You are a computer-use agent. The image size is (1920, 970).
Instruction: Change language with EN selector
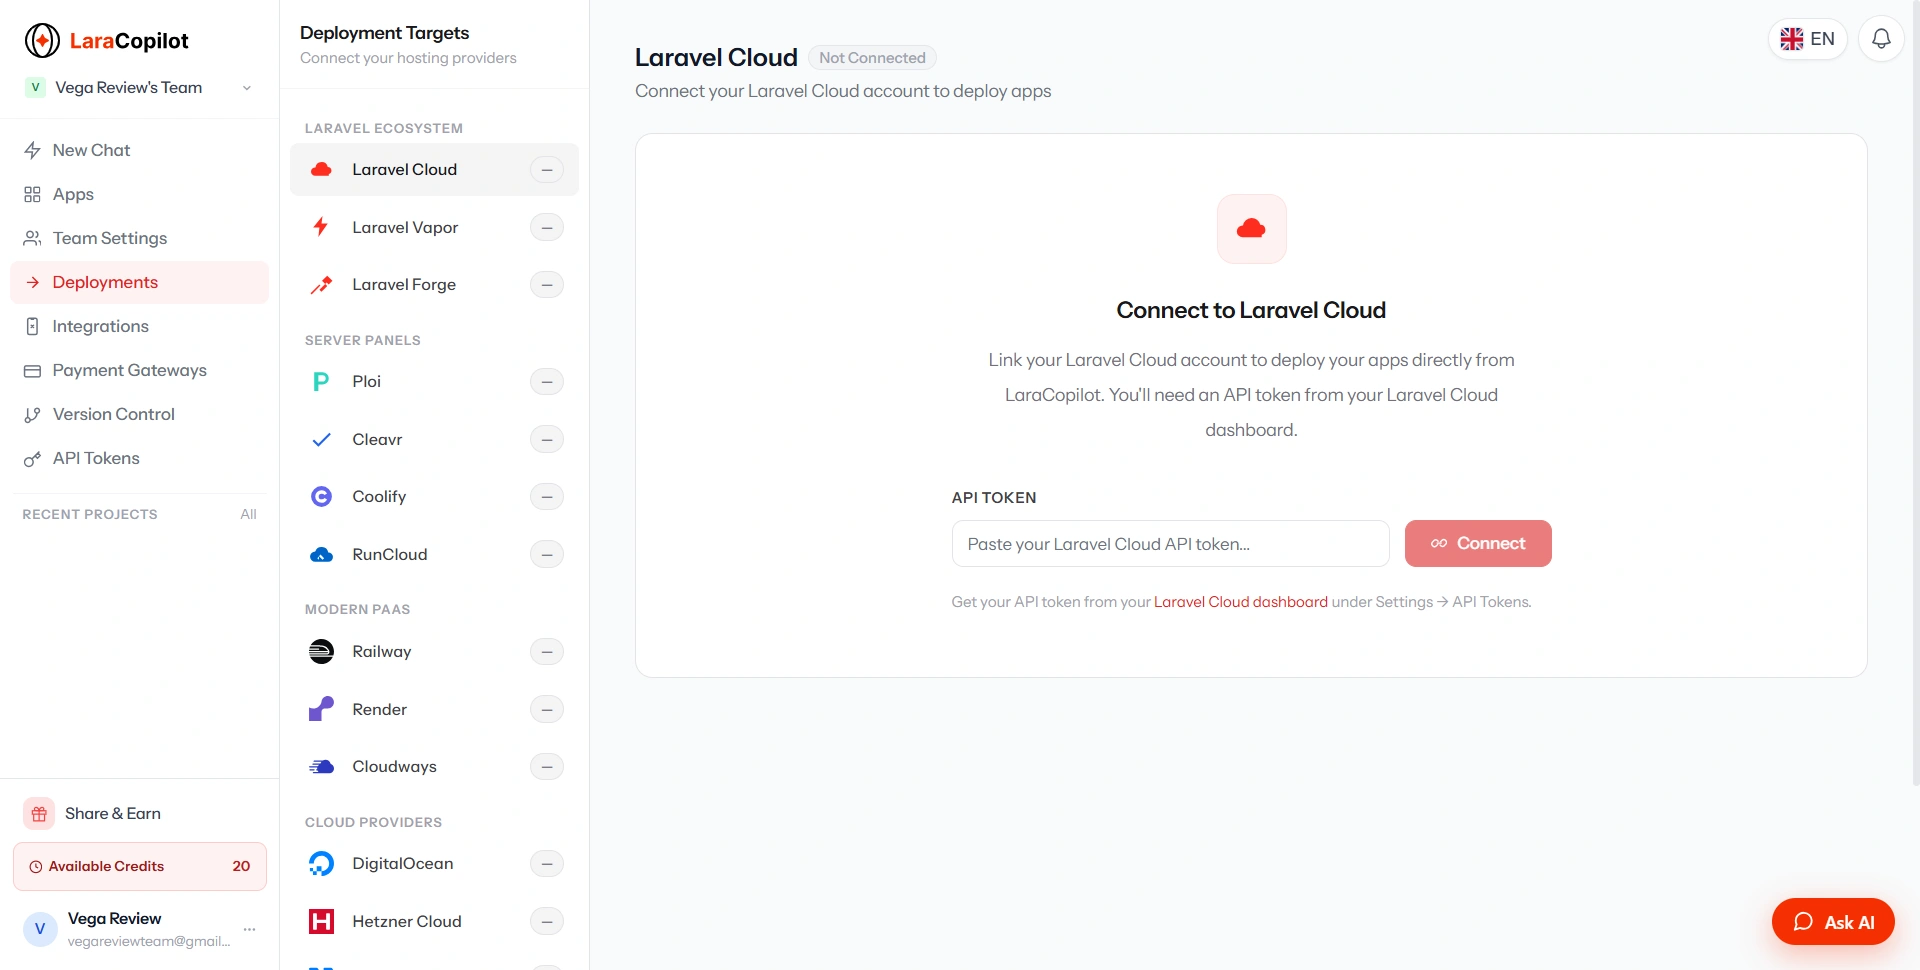pyautogui.click(x=1808, y=39)
